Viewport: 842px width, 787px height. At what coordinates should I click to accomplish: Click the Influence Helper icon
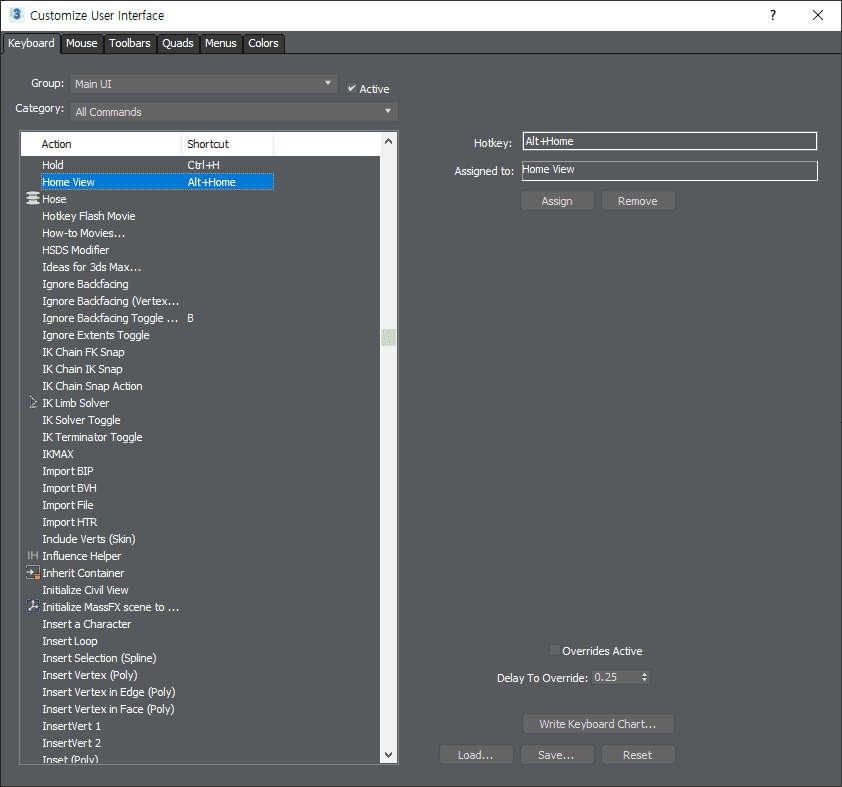(x=33, y=556)
